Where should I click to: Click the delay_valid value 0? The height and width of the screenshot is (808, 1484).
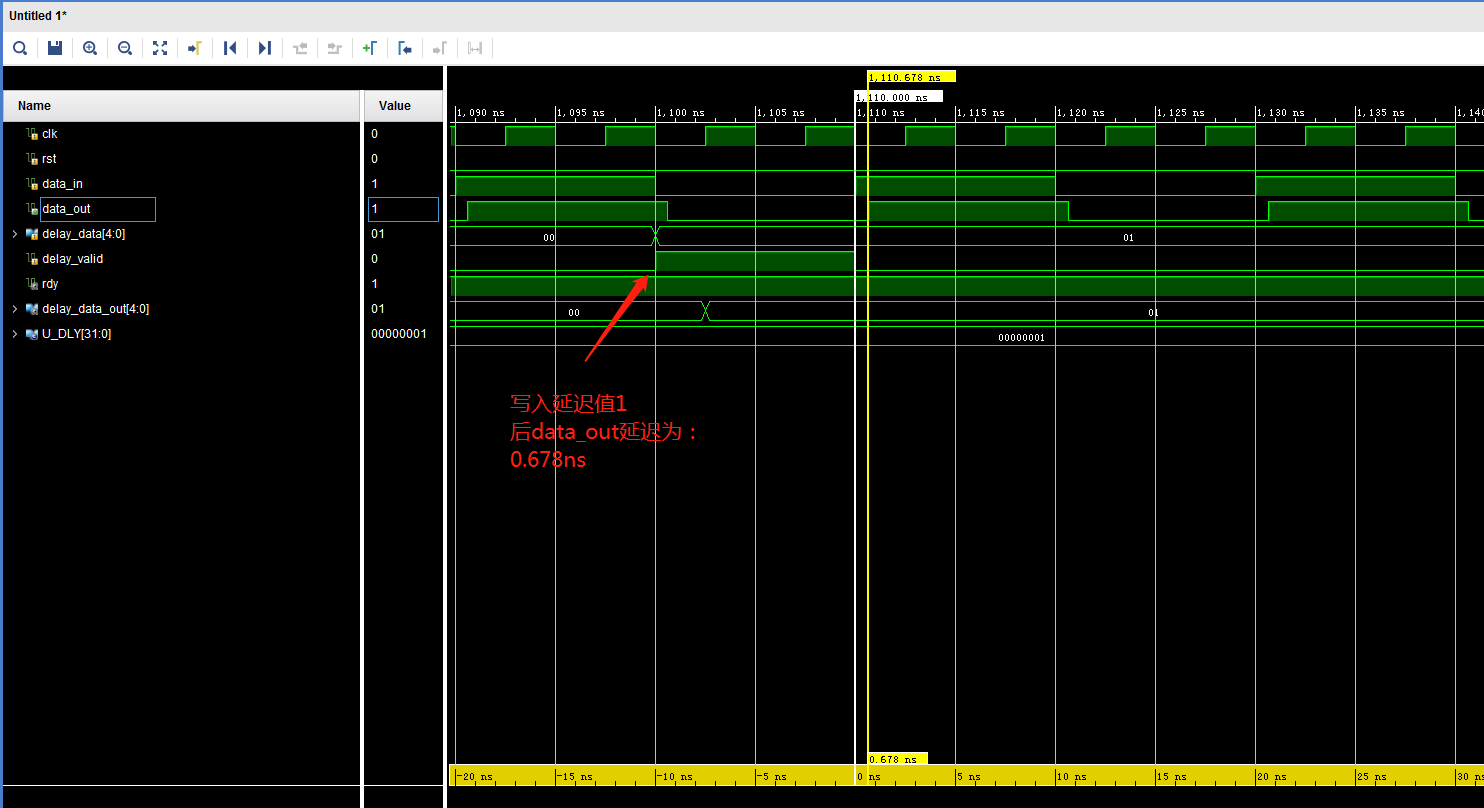pyautogui.click(x=374, y=259)
